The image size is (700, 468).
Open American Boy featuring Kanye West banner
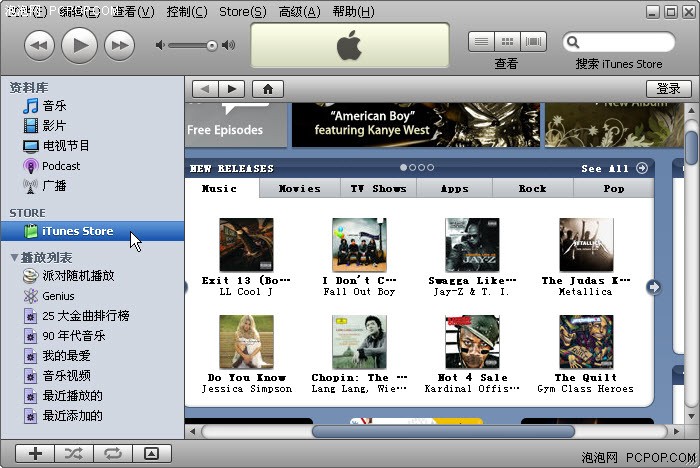[416, 125]
